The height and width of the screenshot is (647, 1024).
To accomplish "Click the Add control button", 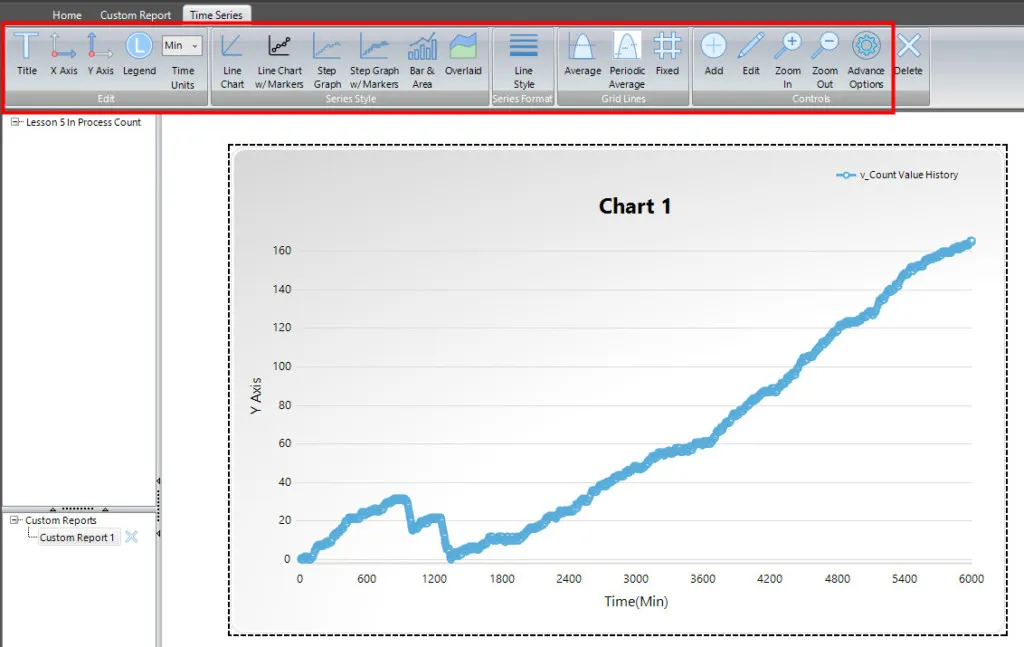I will [714, 54].
